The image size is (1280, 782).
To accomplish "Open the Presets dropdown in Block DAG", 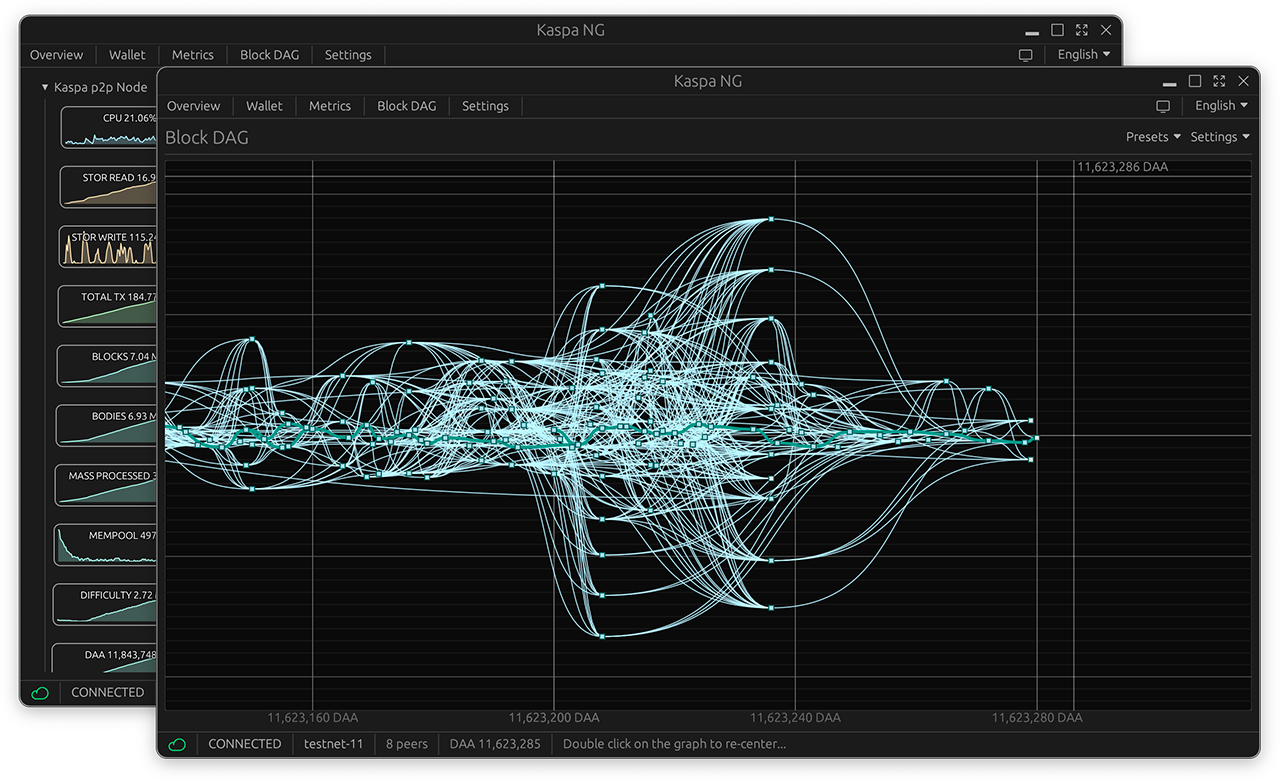I will coord(1153,137).
